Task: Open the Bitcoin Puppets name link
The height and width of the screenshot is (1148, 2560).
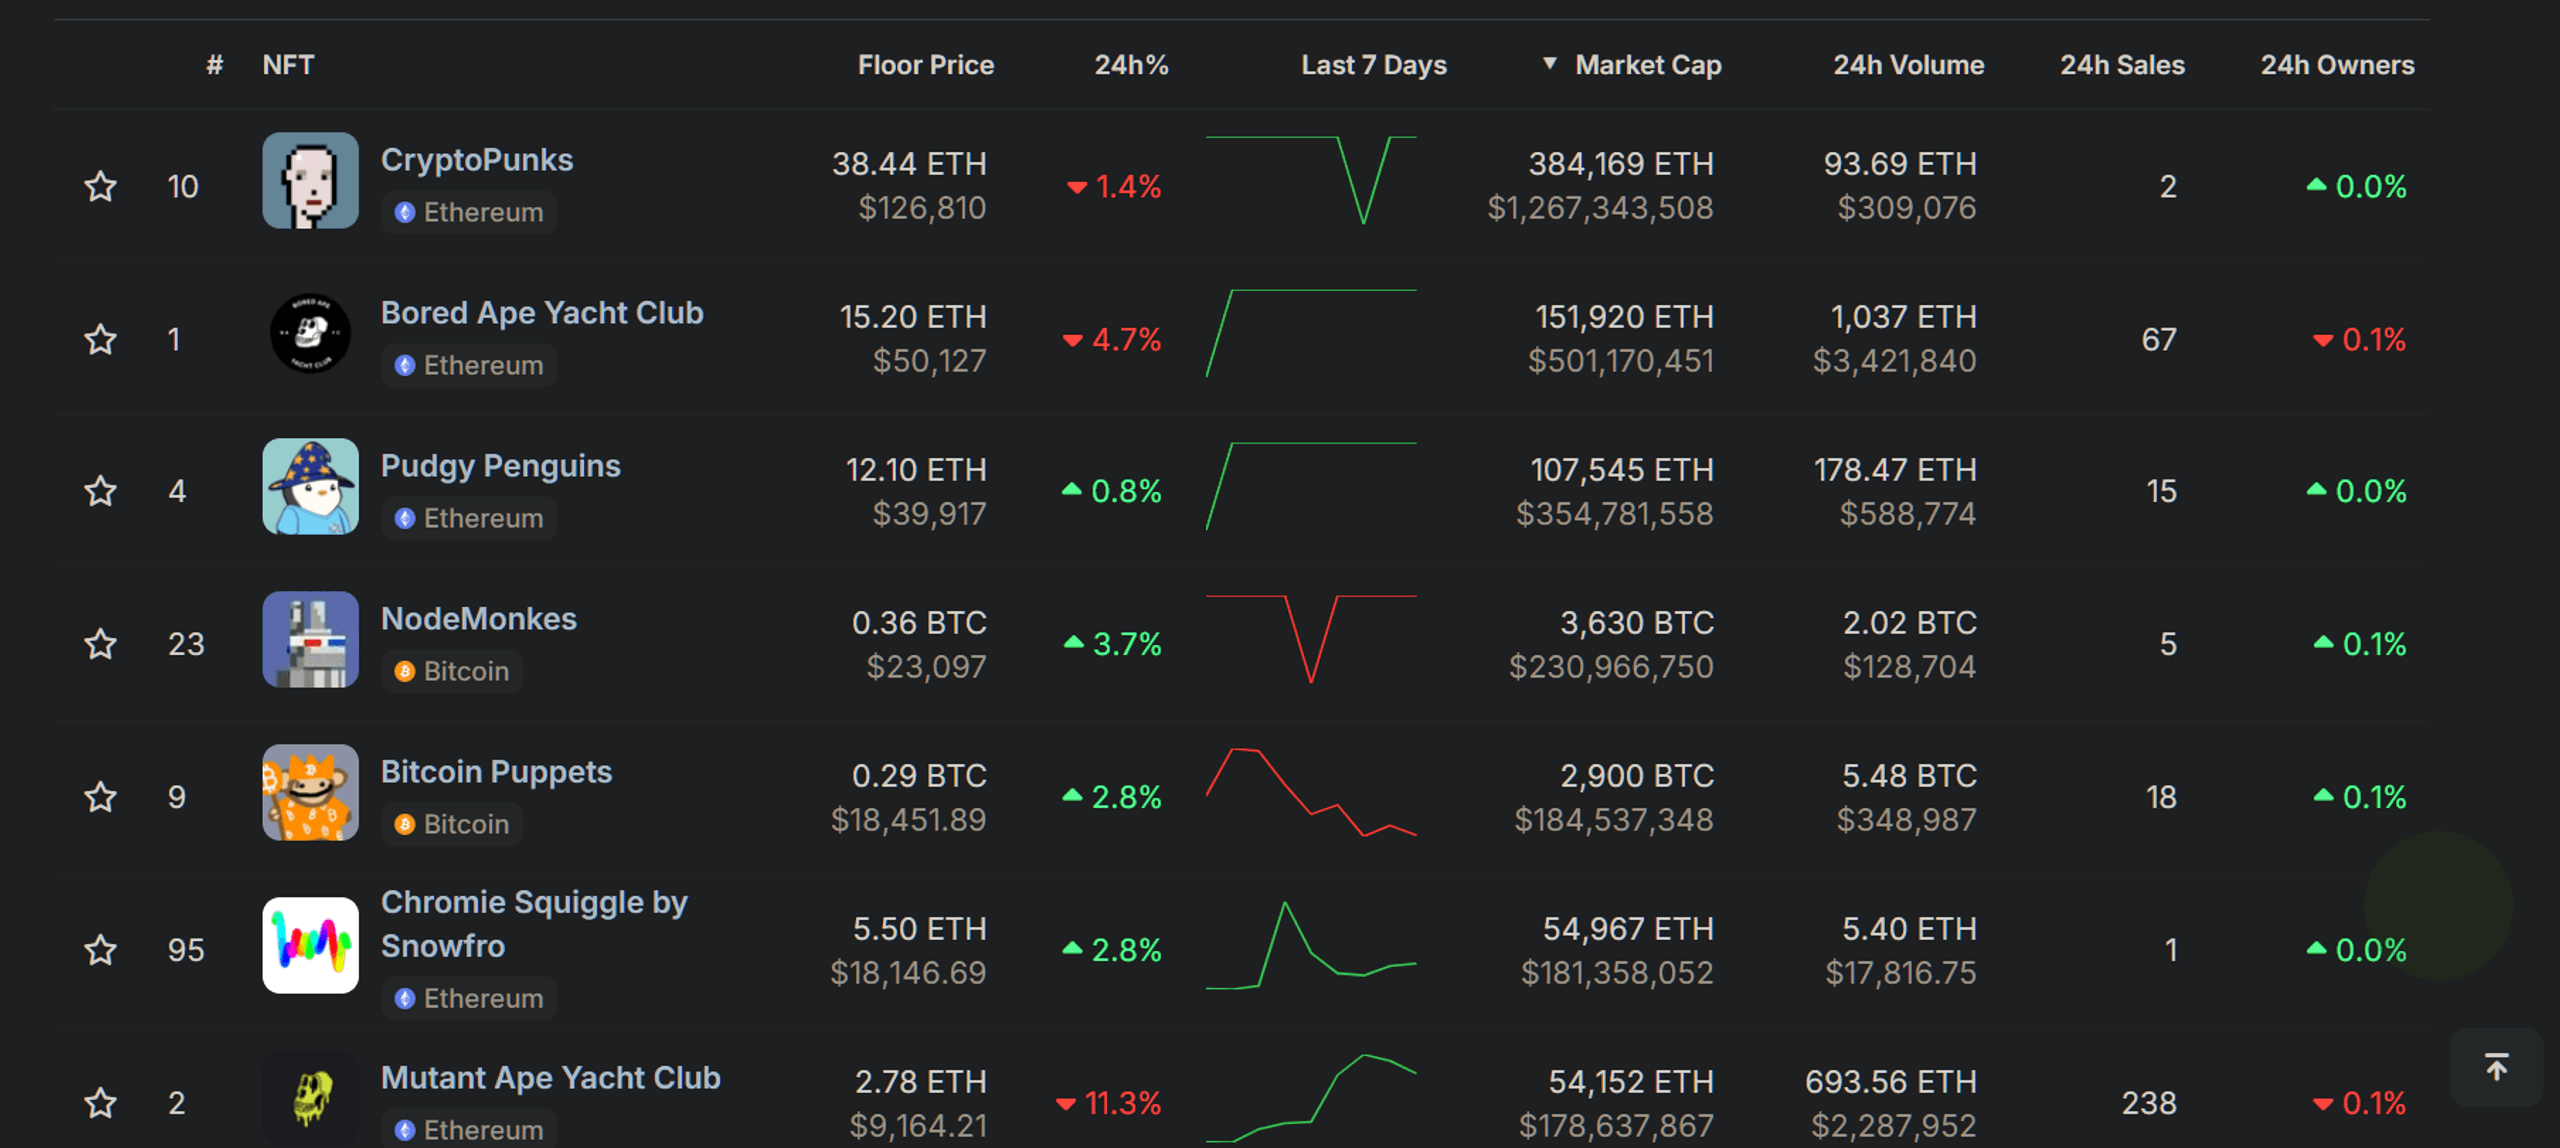Action: point(497,772)
